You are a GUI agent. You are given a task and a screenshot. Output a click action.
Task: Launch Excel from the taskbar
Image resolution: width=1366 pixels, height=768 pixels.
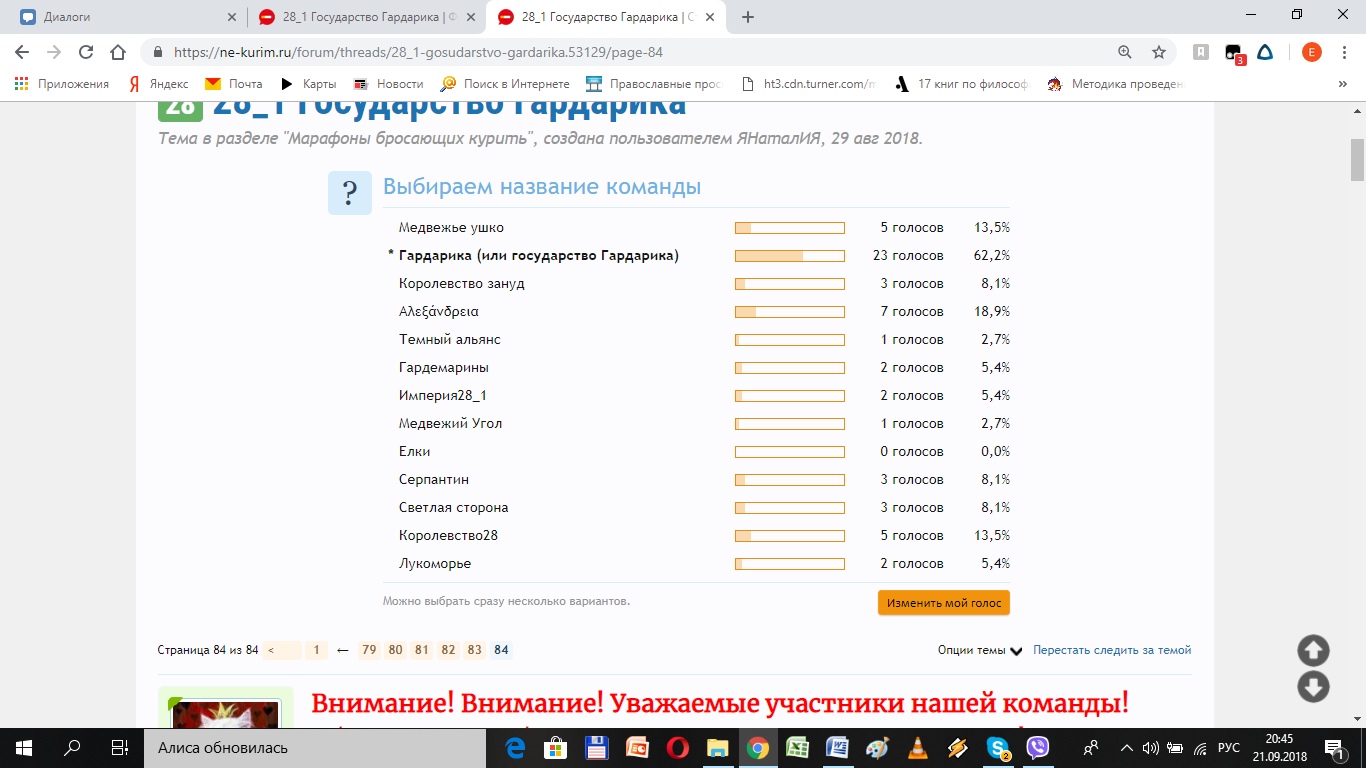coord(797,748)
